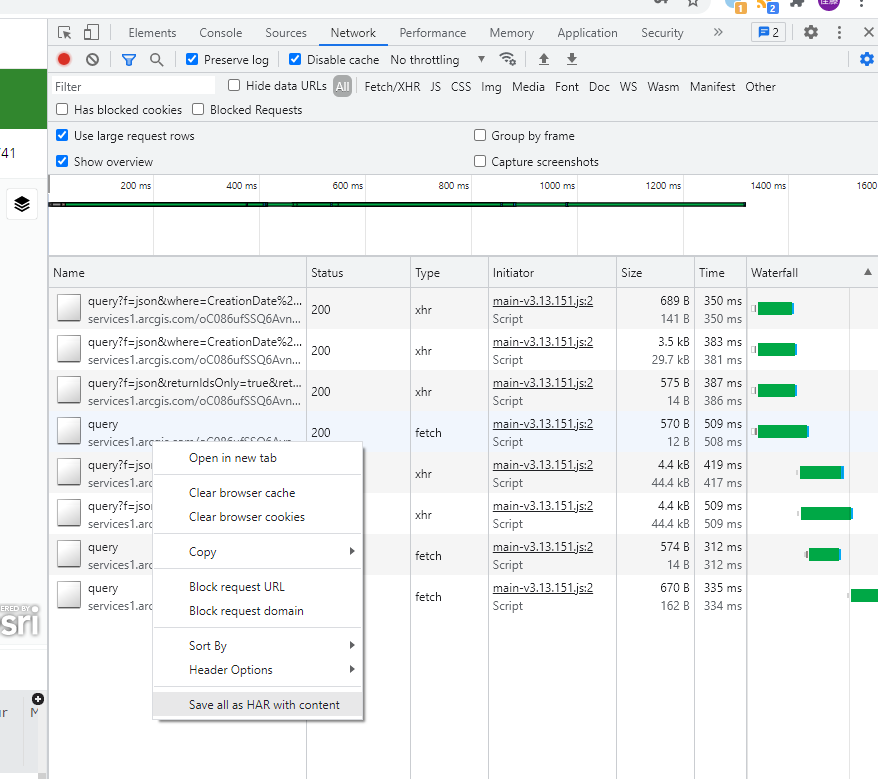Open the Application tab
Viewport: 878px width, 779px height.
(x=587, y=33)
